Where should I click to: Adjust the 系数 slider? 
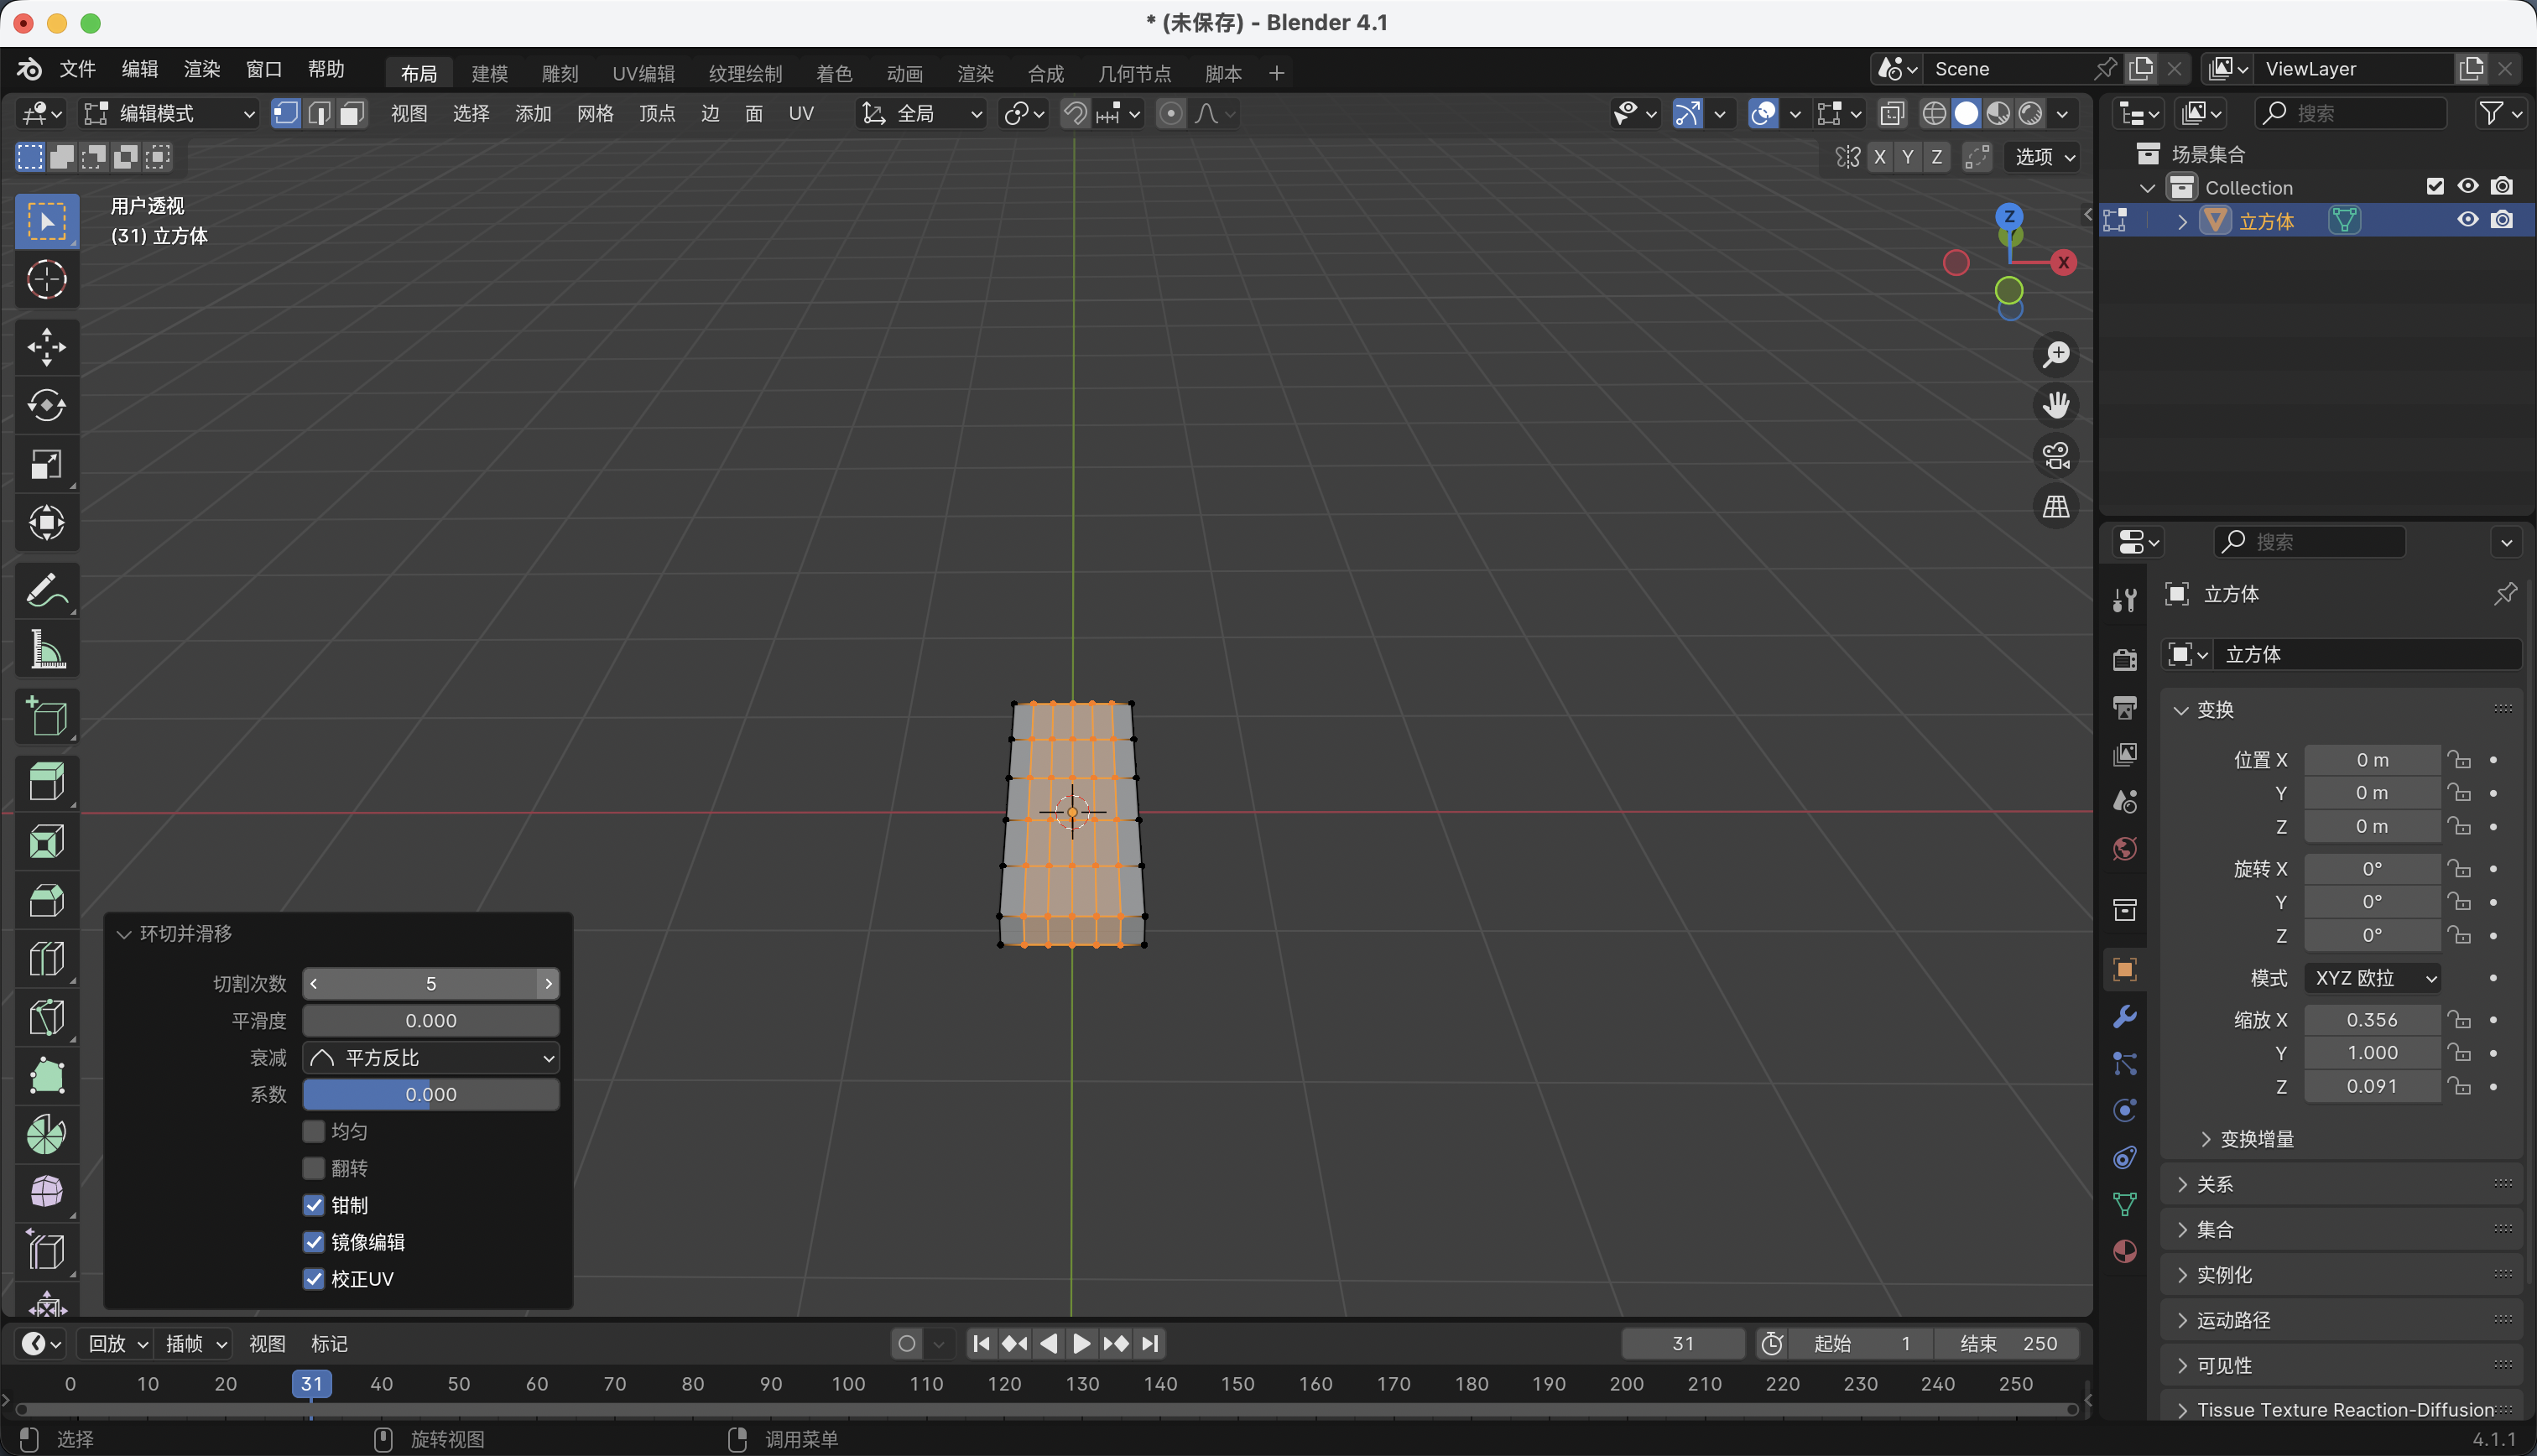[x=431, y=1094]
